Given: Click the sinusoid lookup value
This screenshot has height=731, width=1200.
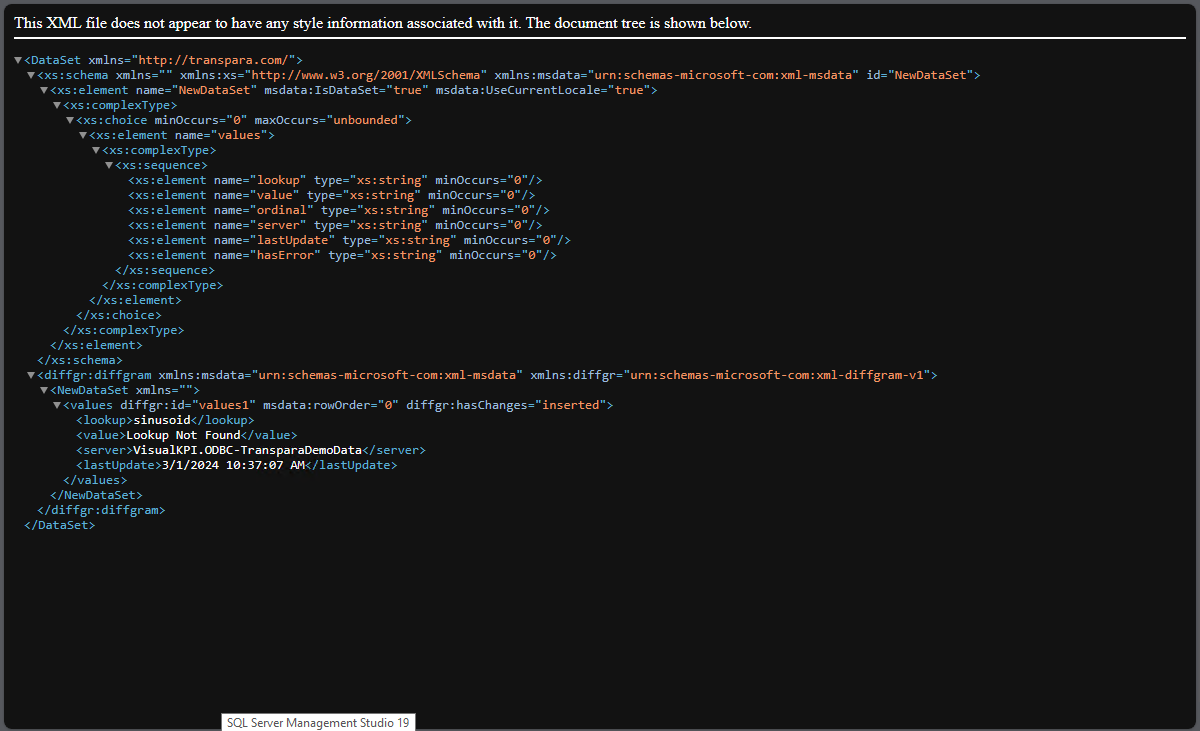Looking at the screenshot, I should 161,420.
